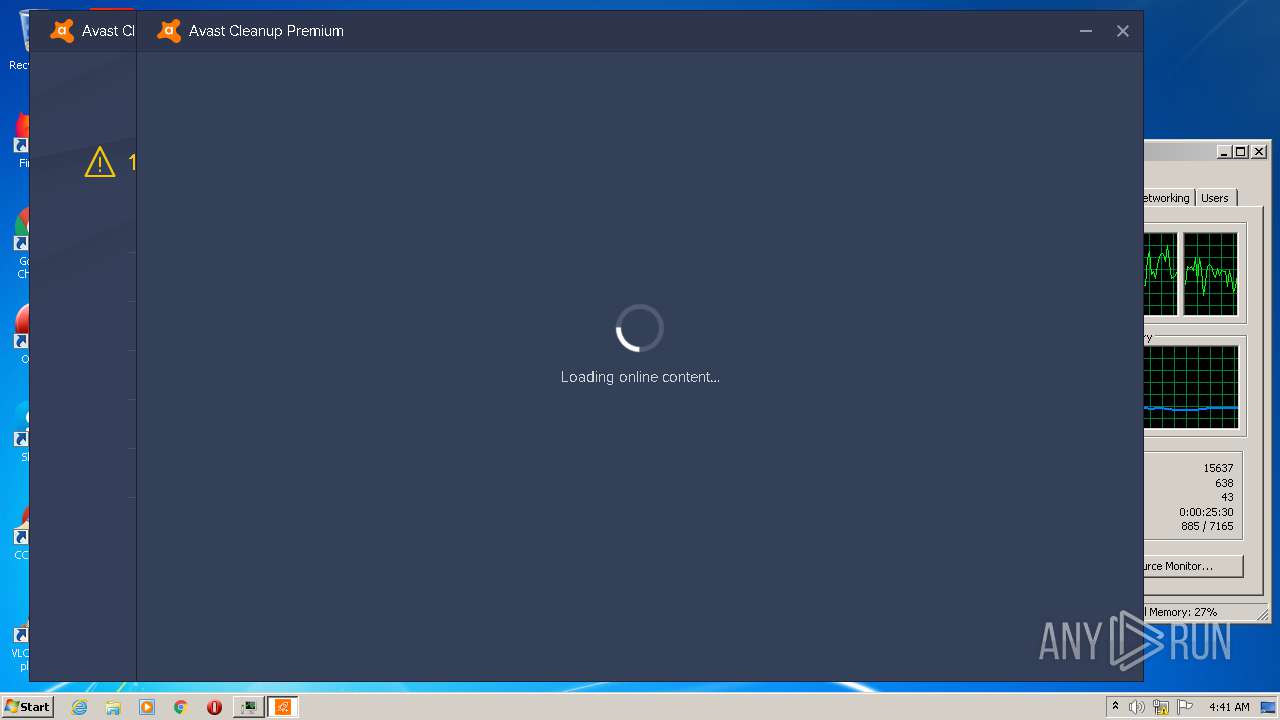Click the yellow warning triangle icon

coord(100,162)
